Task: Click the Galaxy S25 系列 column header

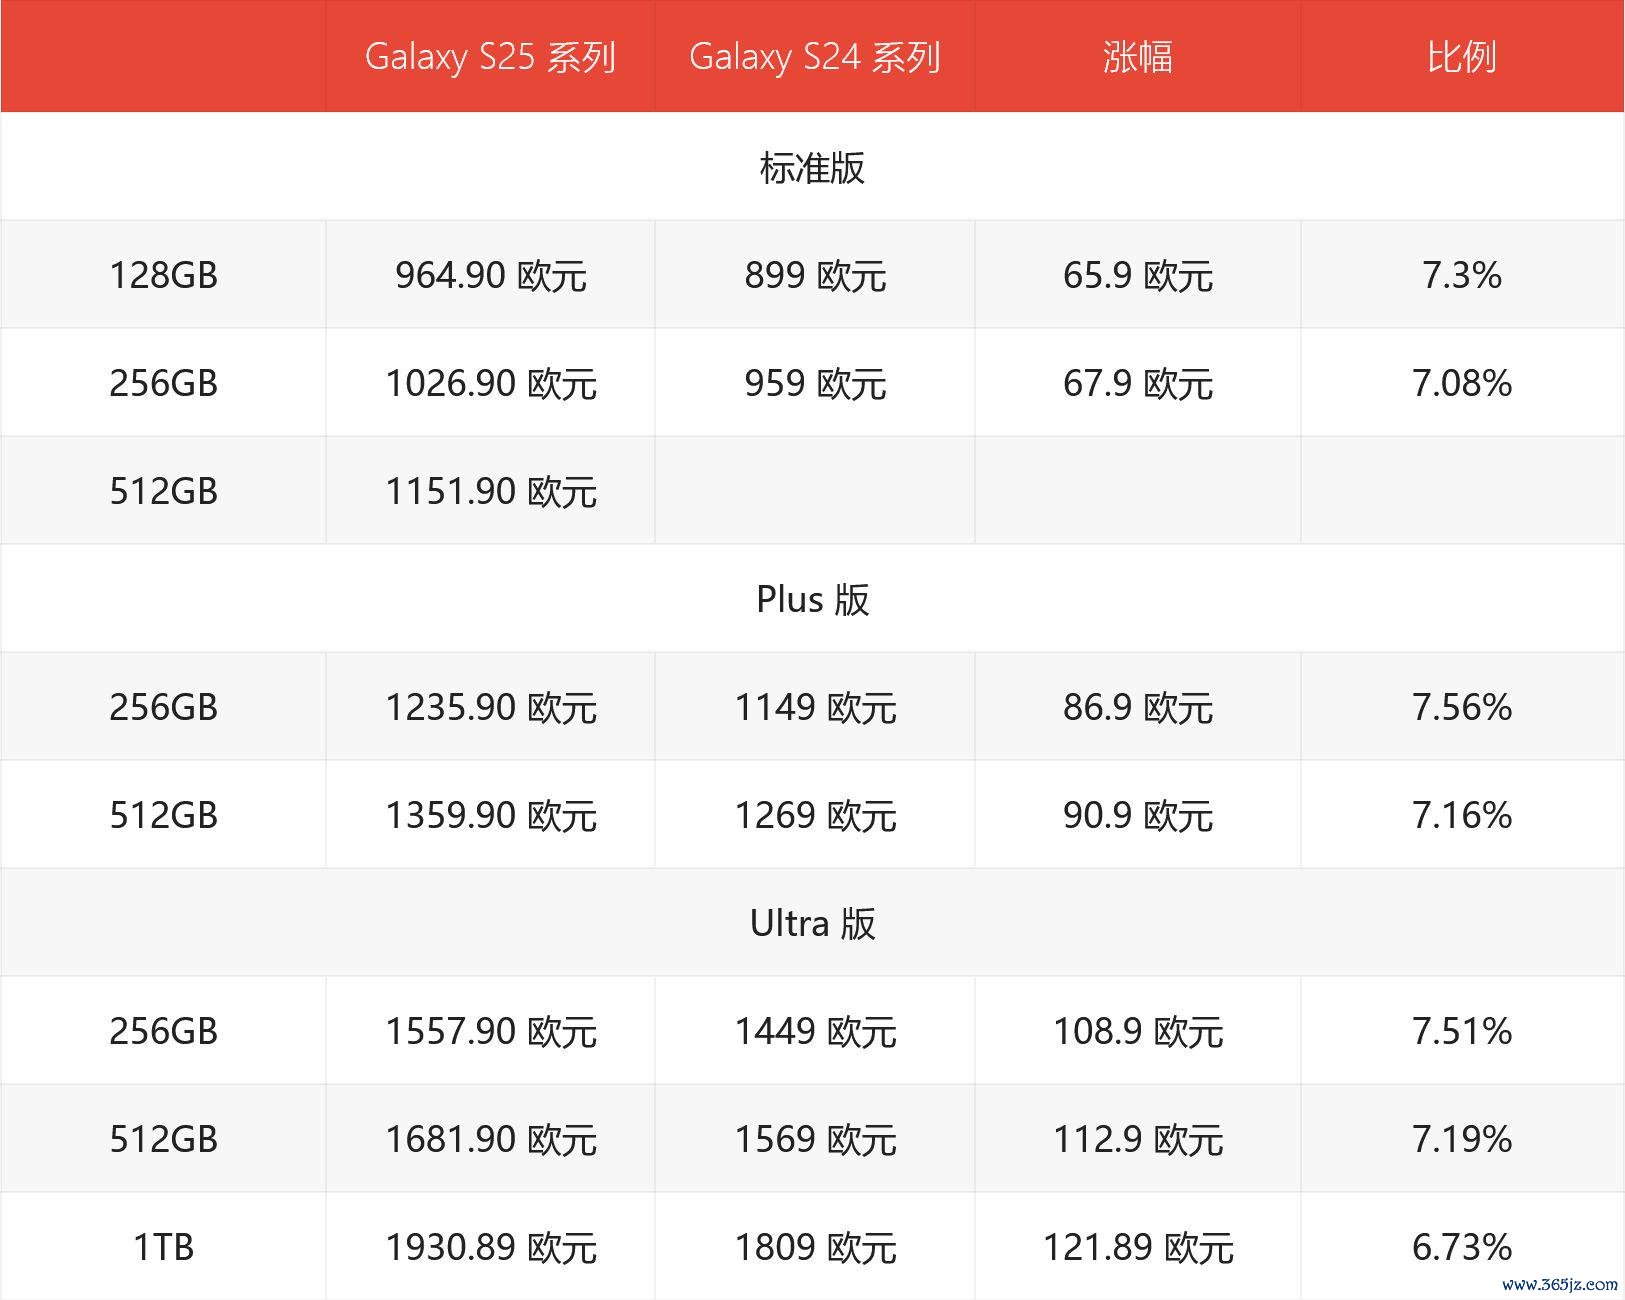Action: click(x=490, y=57)
